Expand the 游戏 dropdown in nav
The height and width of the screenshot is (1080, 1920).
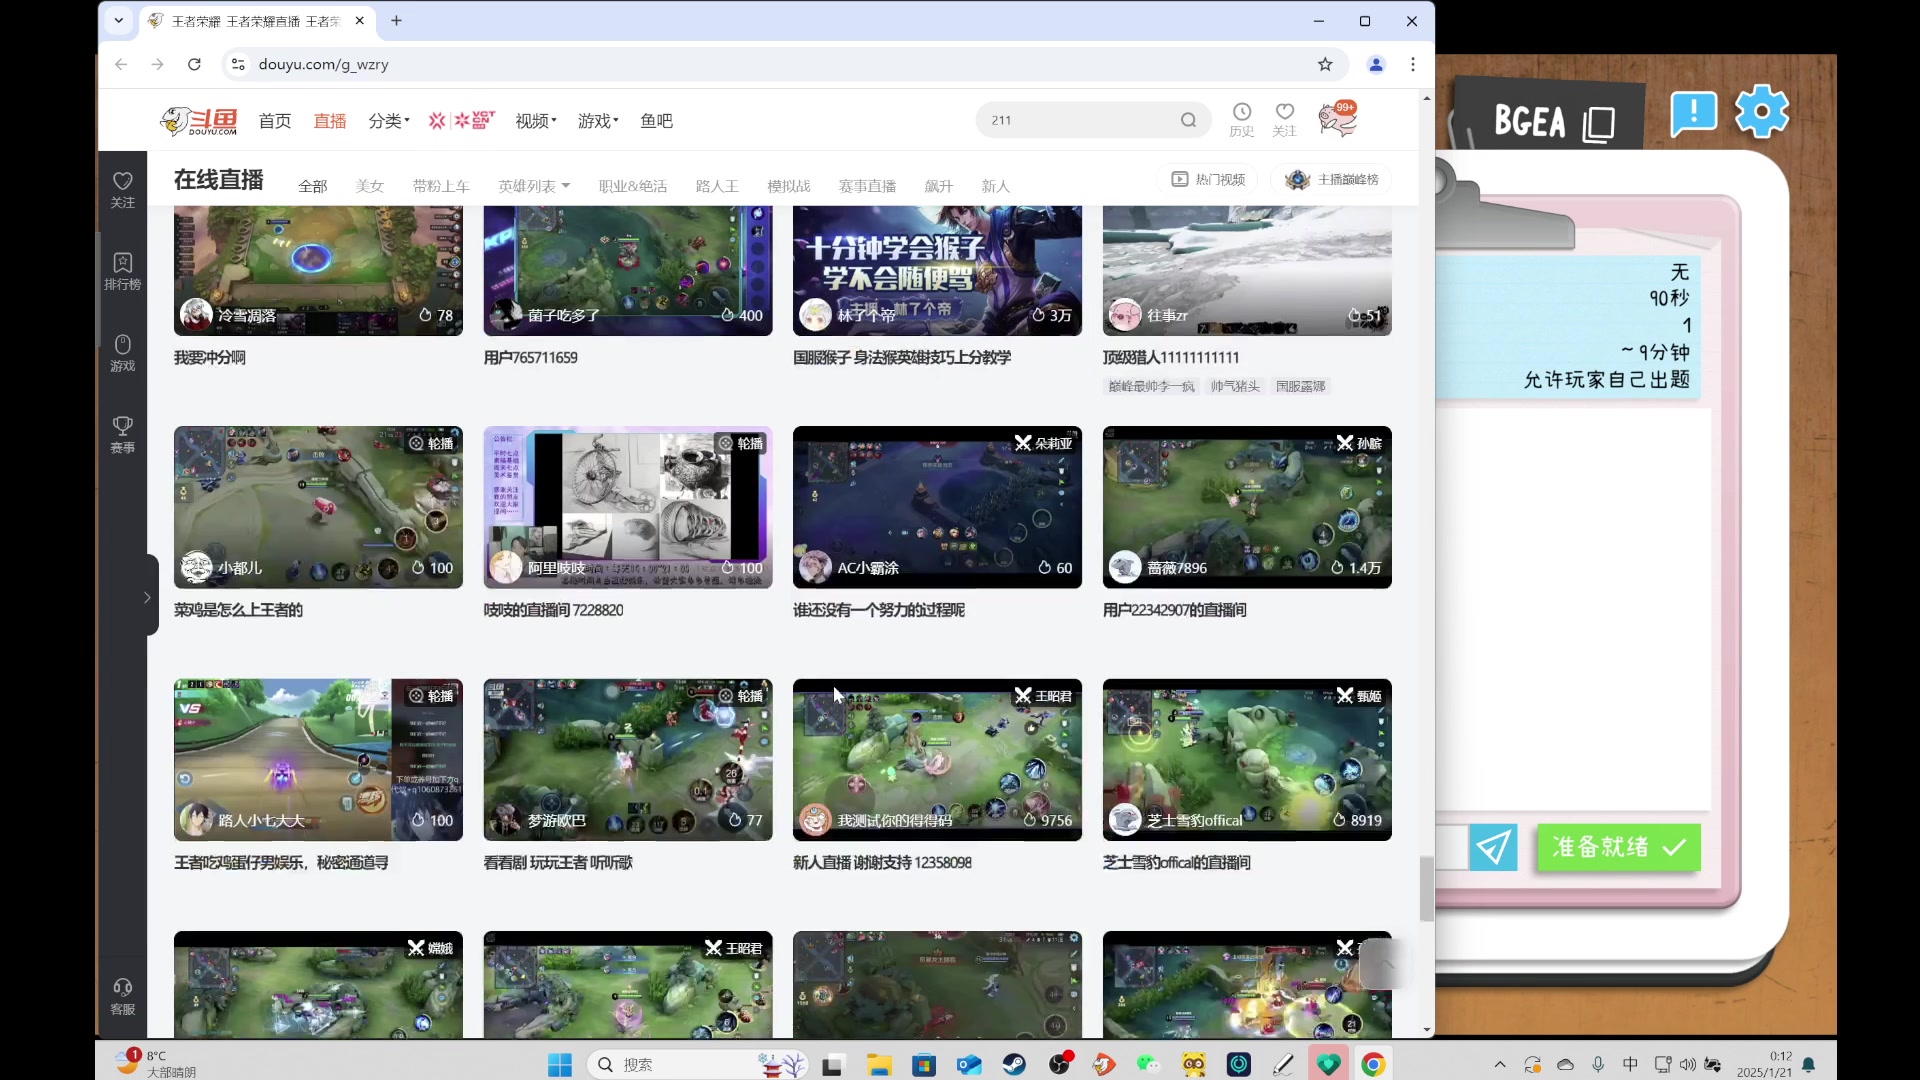tap(597, 121)
